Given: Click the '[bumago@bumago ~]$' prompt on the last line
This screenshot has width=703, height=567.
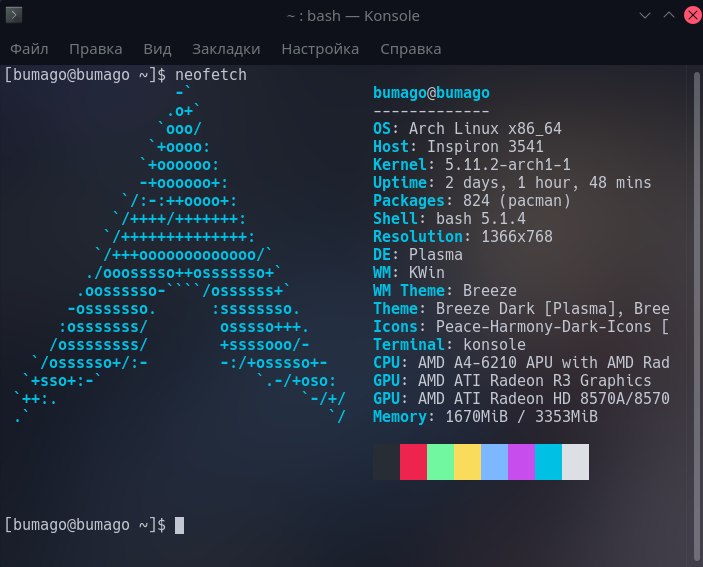Looking at the screenshot, I should tap(85, 525).
